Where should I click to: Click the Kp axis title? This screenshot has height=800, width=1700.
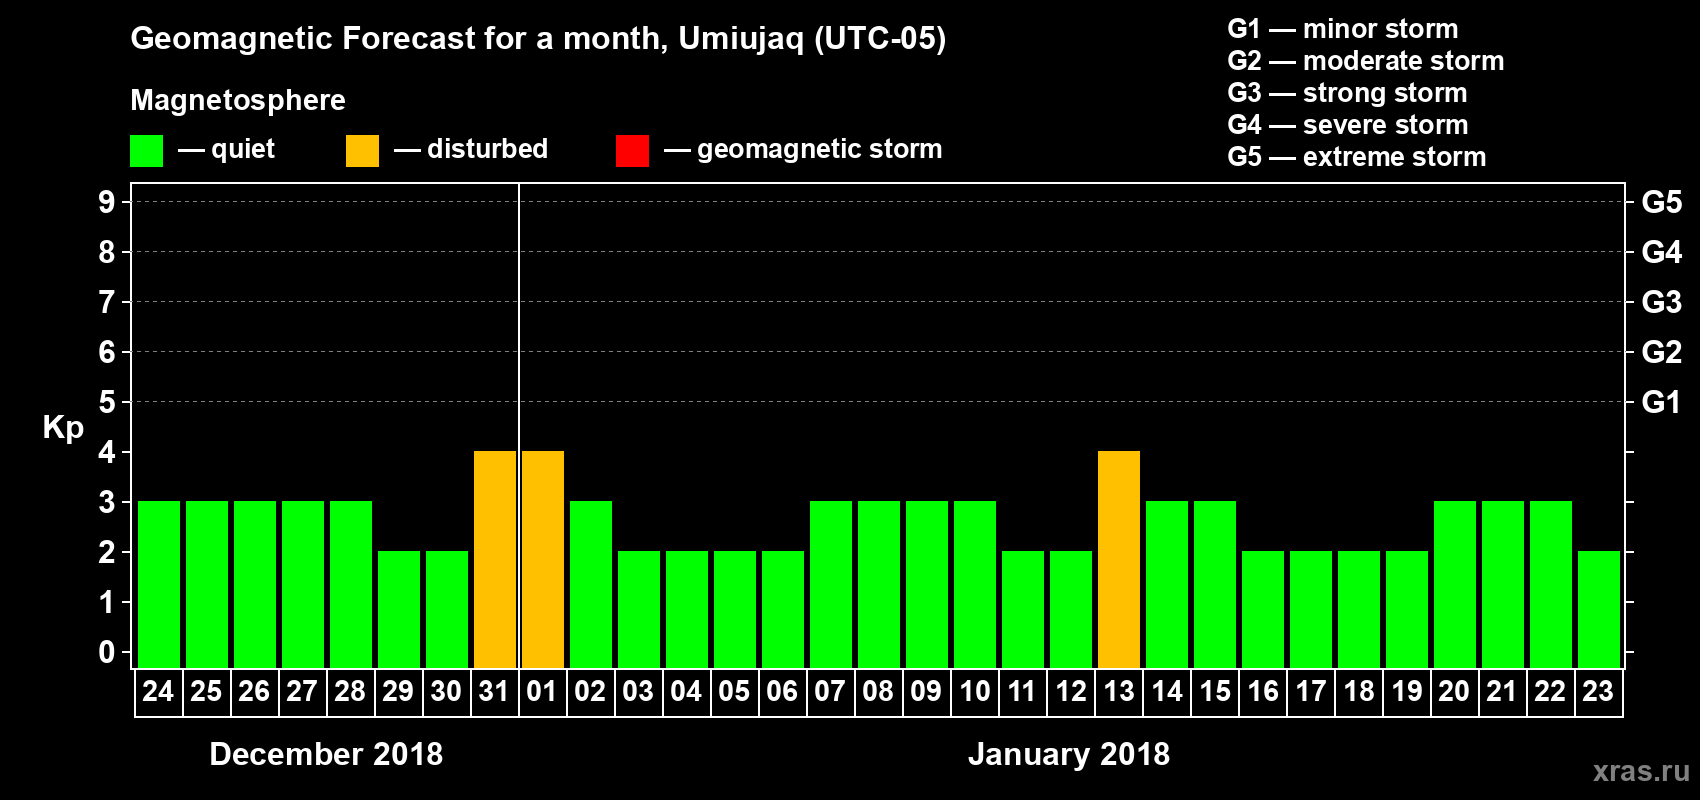(63, 428)
